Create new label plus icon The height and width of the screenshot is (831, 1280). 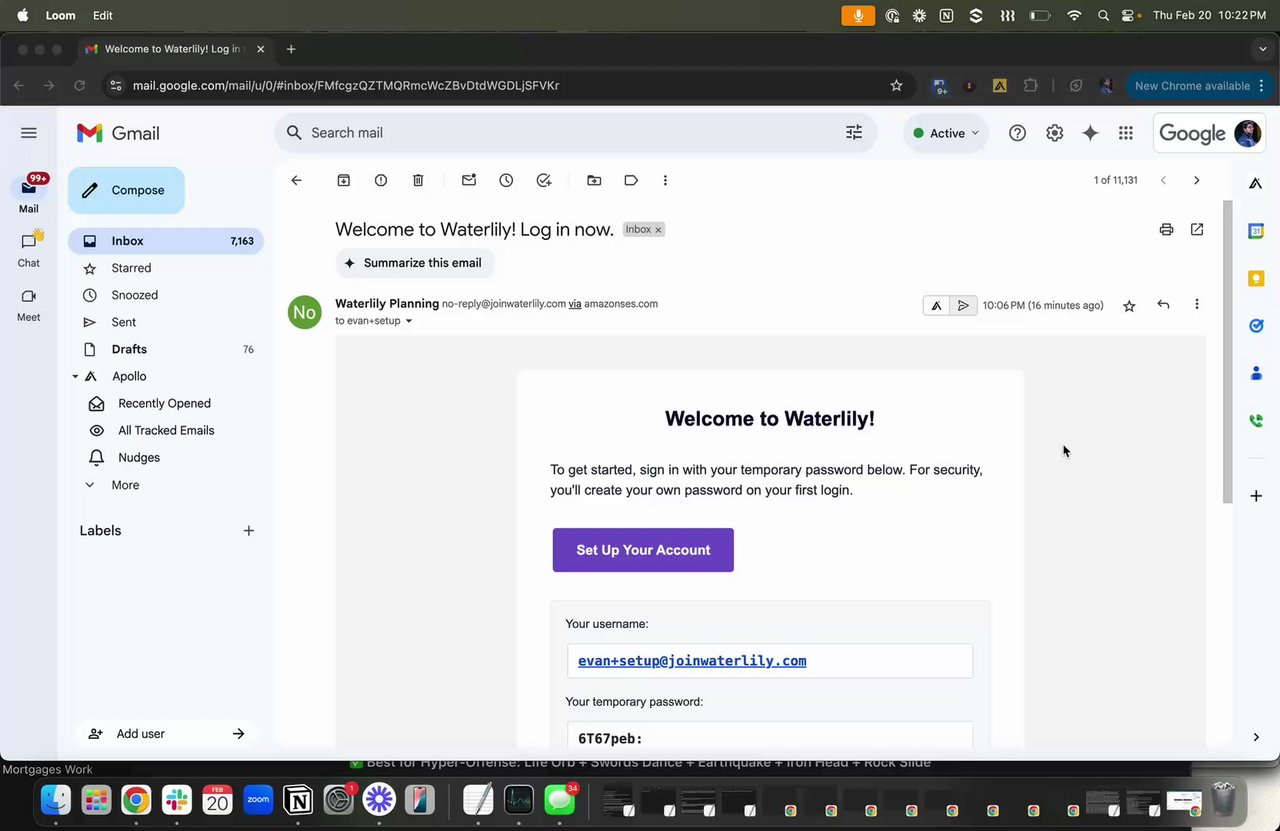coord(249,531)
